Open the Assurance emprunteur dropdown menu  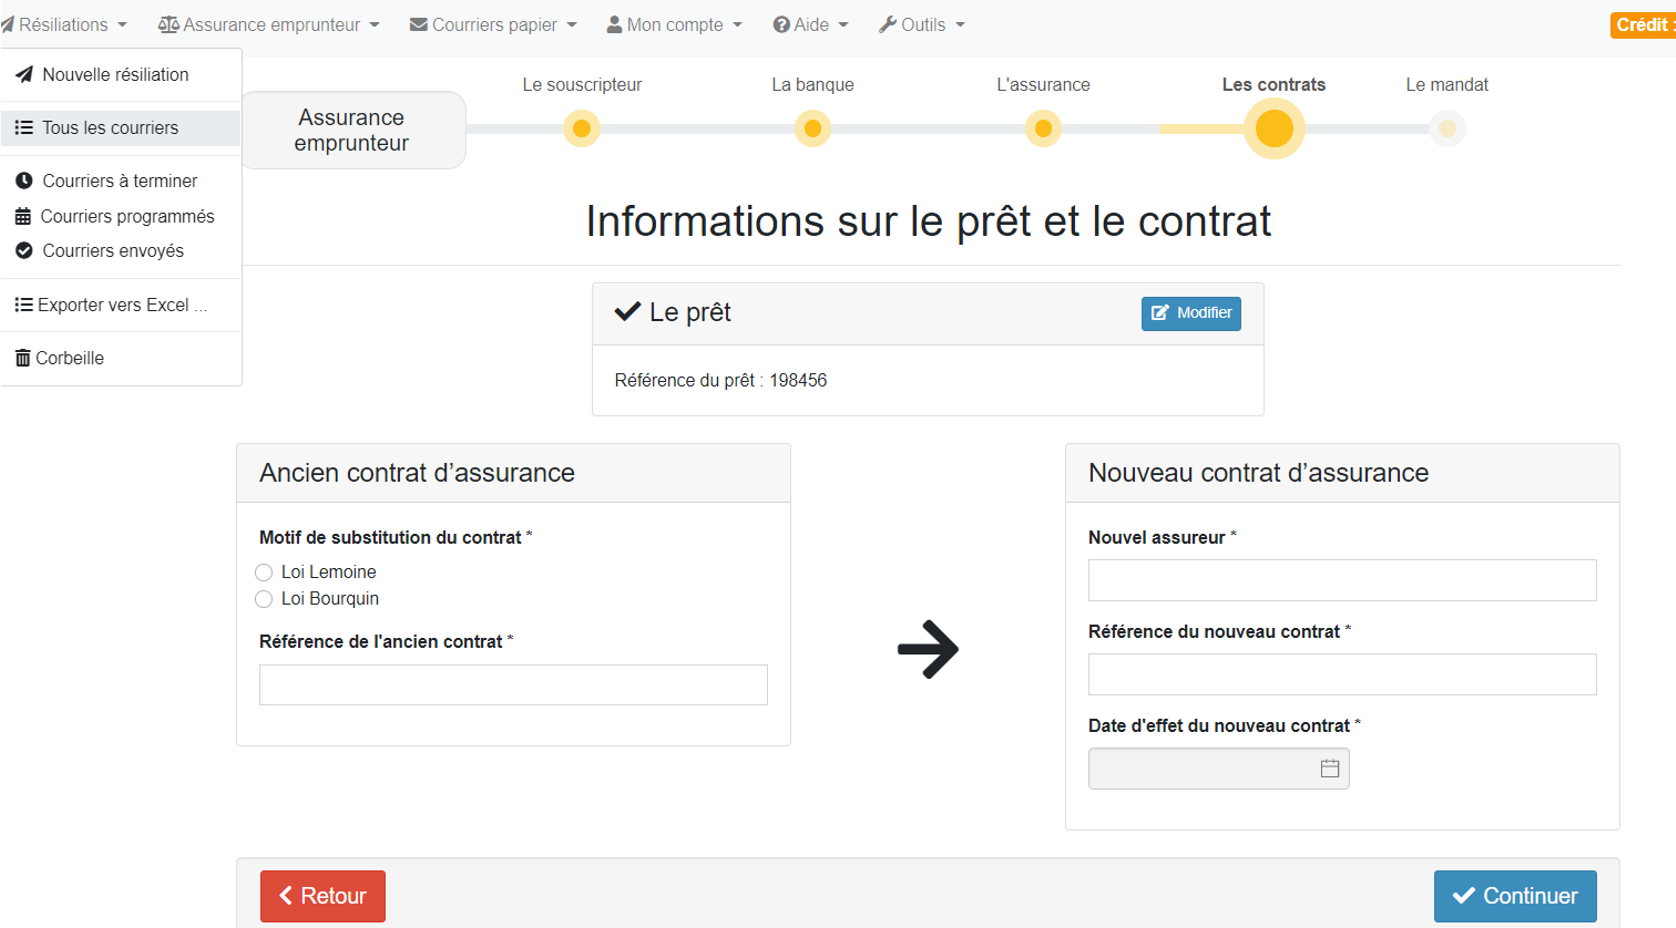click(270, 25)
